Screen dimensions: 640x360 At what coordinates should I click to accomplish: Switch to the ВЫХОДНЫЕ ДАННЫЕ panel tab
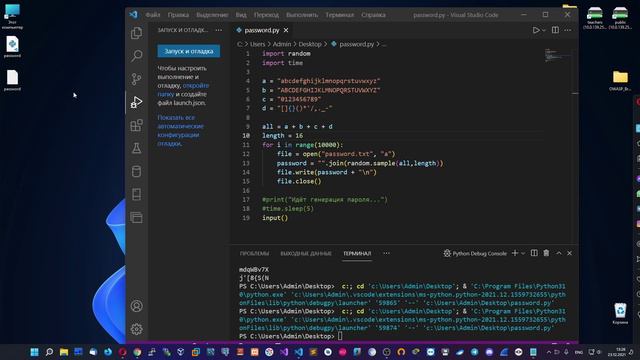306,253
